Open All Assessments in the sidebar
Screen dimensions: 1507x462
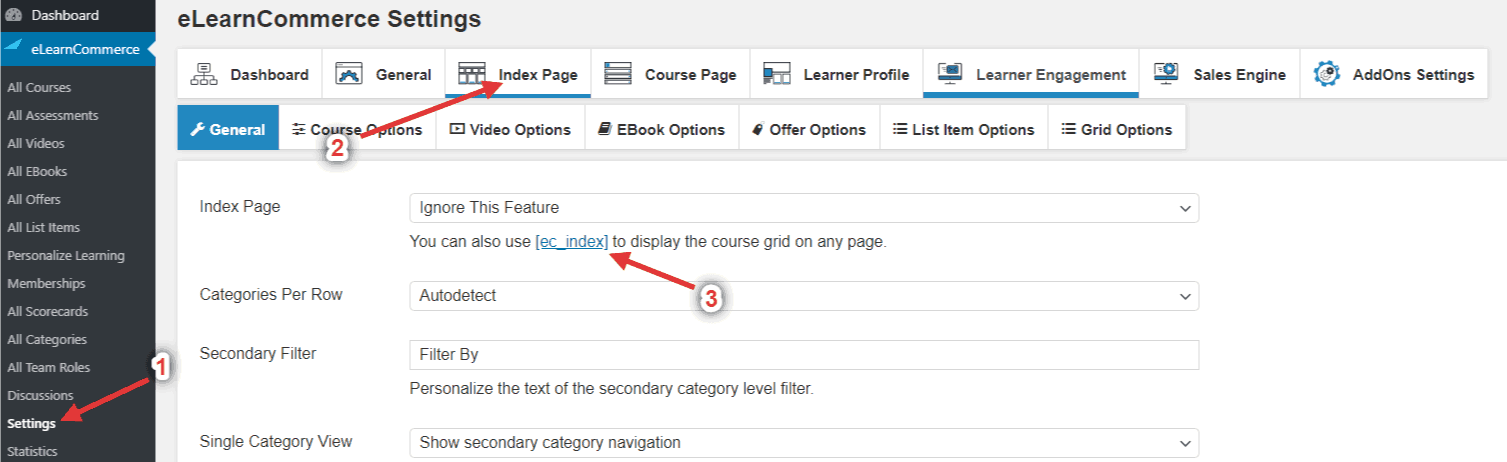pos(53,115)
